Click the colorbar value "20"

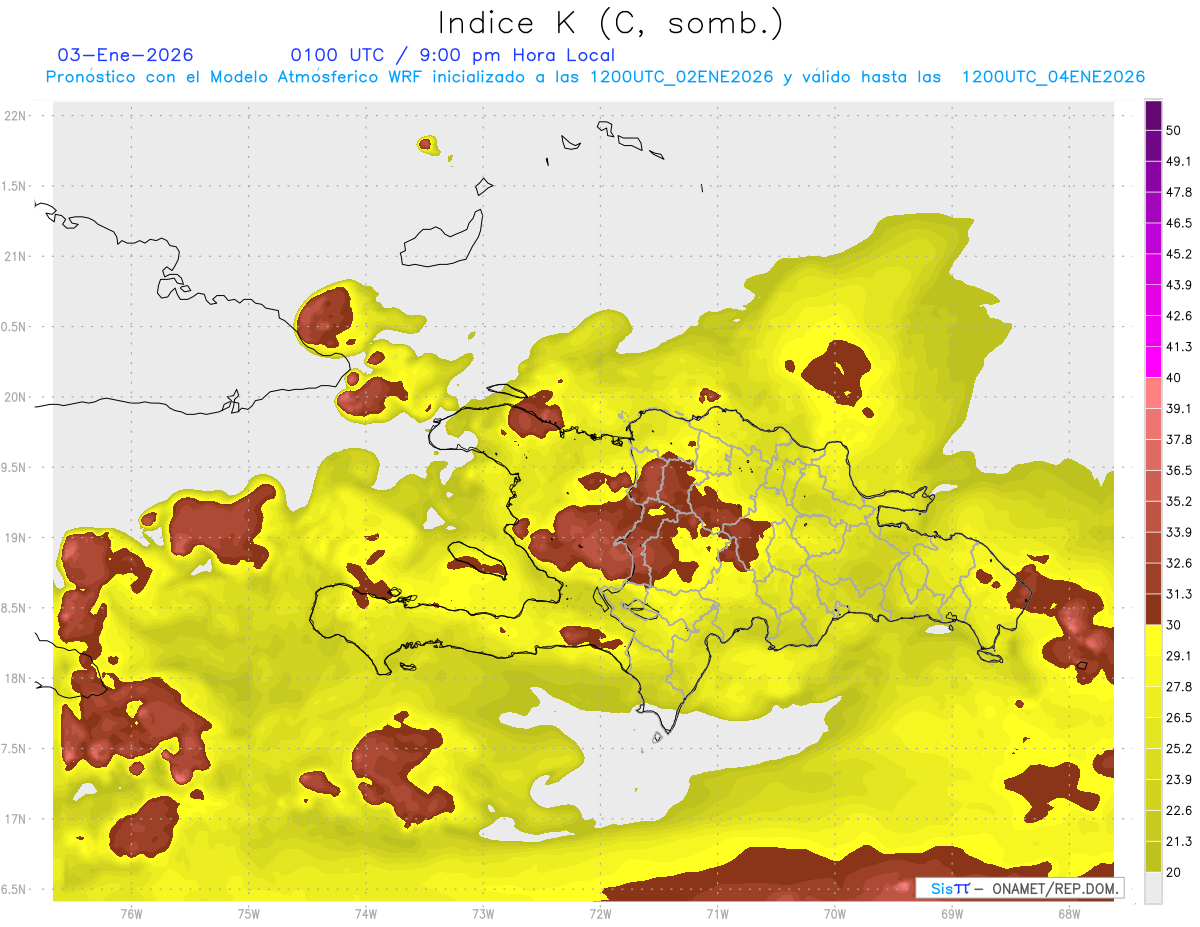[1174, 872]
